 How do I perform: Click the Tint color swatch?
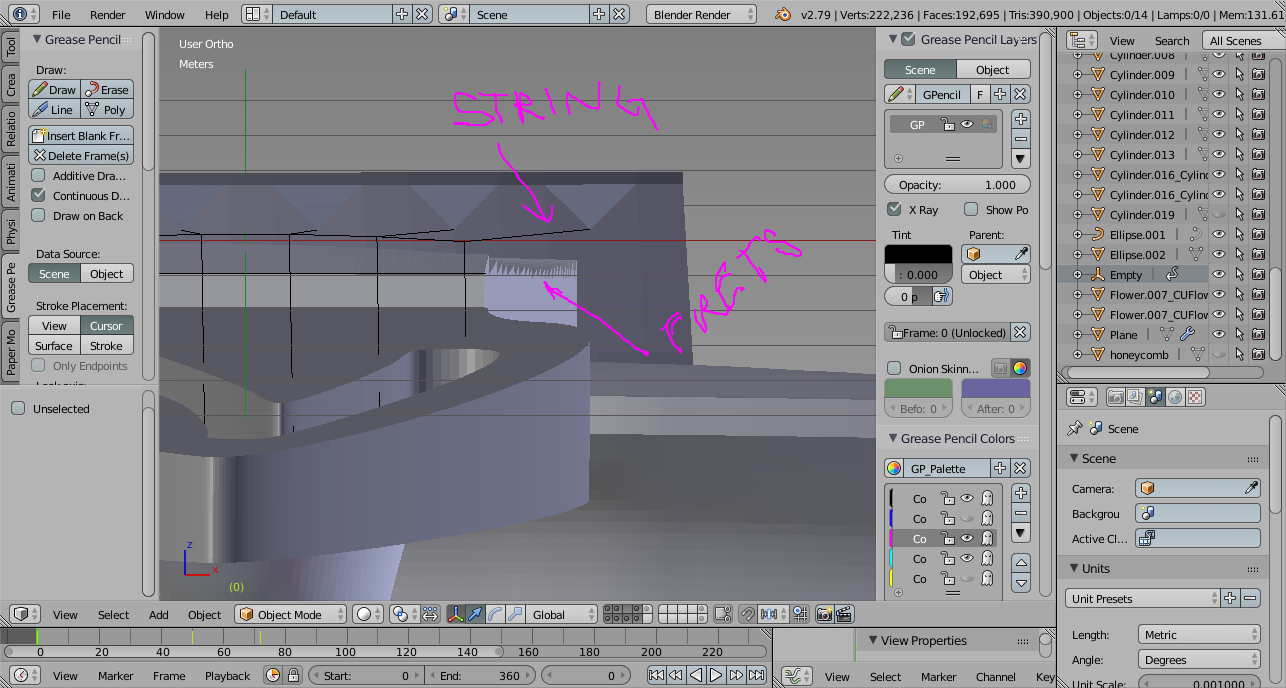tap(918, 255)
